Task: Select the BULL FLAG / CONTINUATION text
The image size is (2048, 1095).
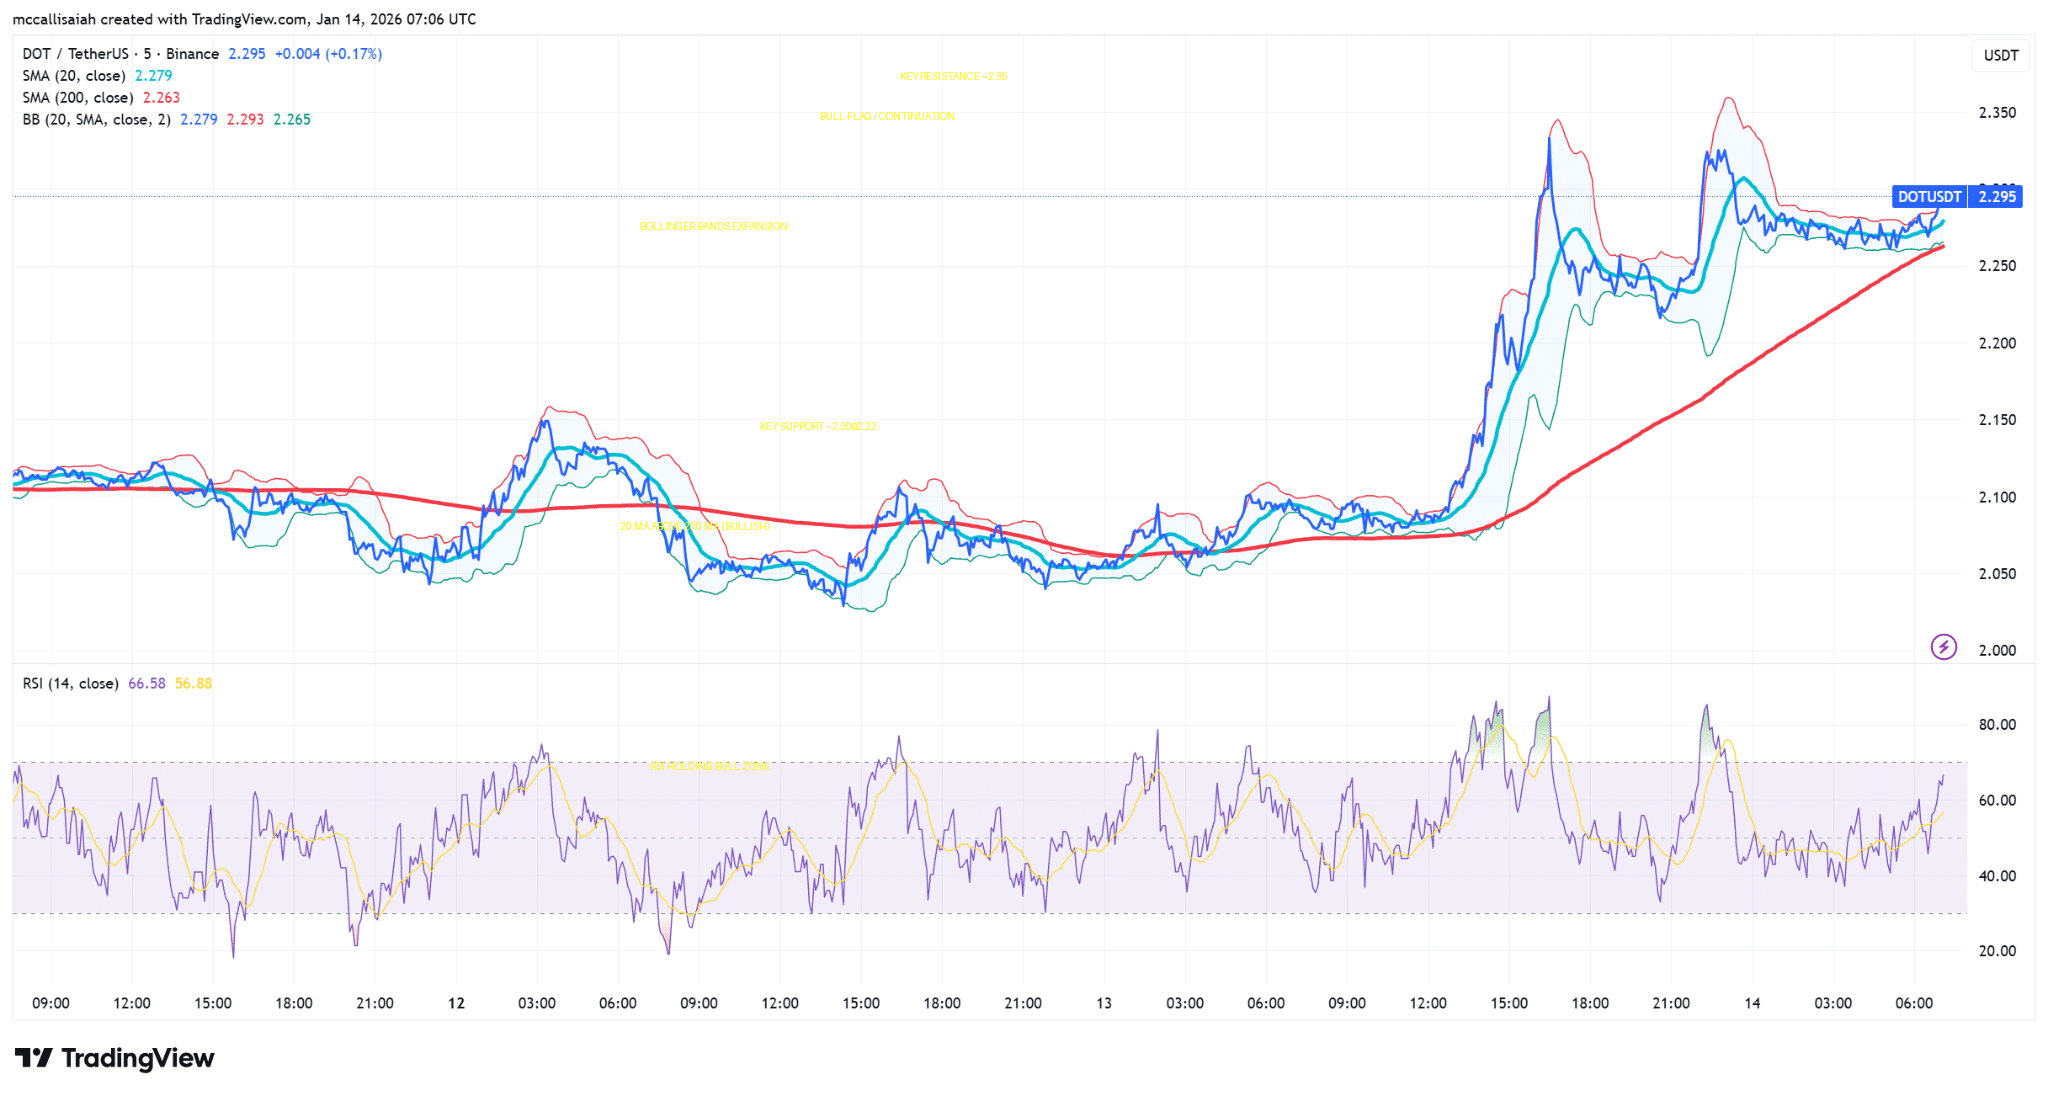Action: click(x=887, y=117)
